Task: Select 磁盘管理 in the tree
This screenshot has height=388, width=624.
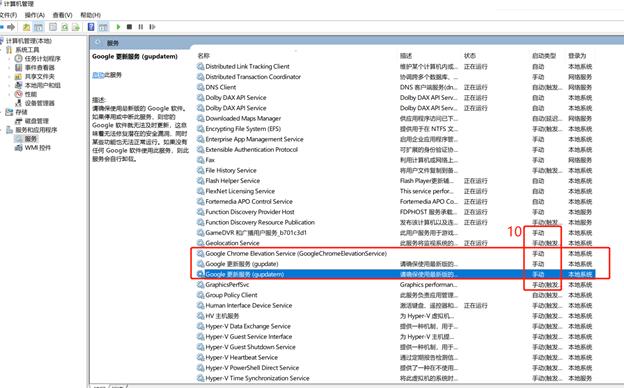Action: click(x=37, y=121)
